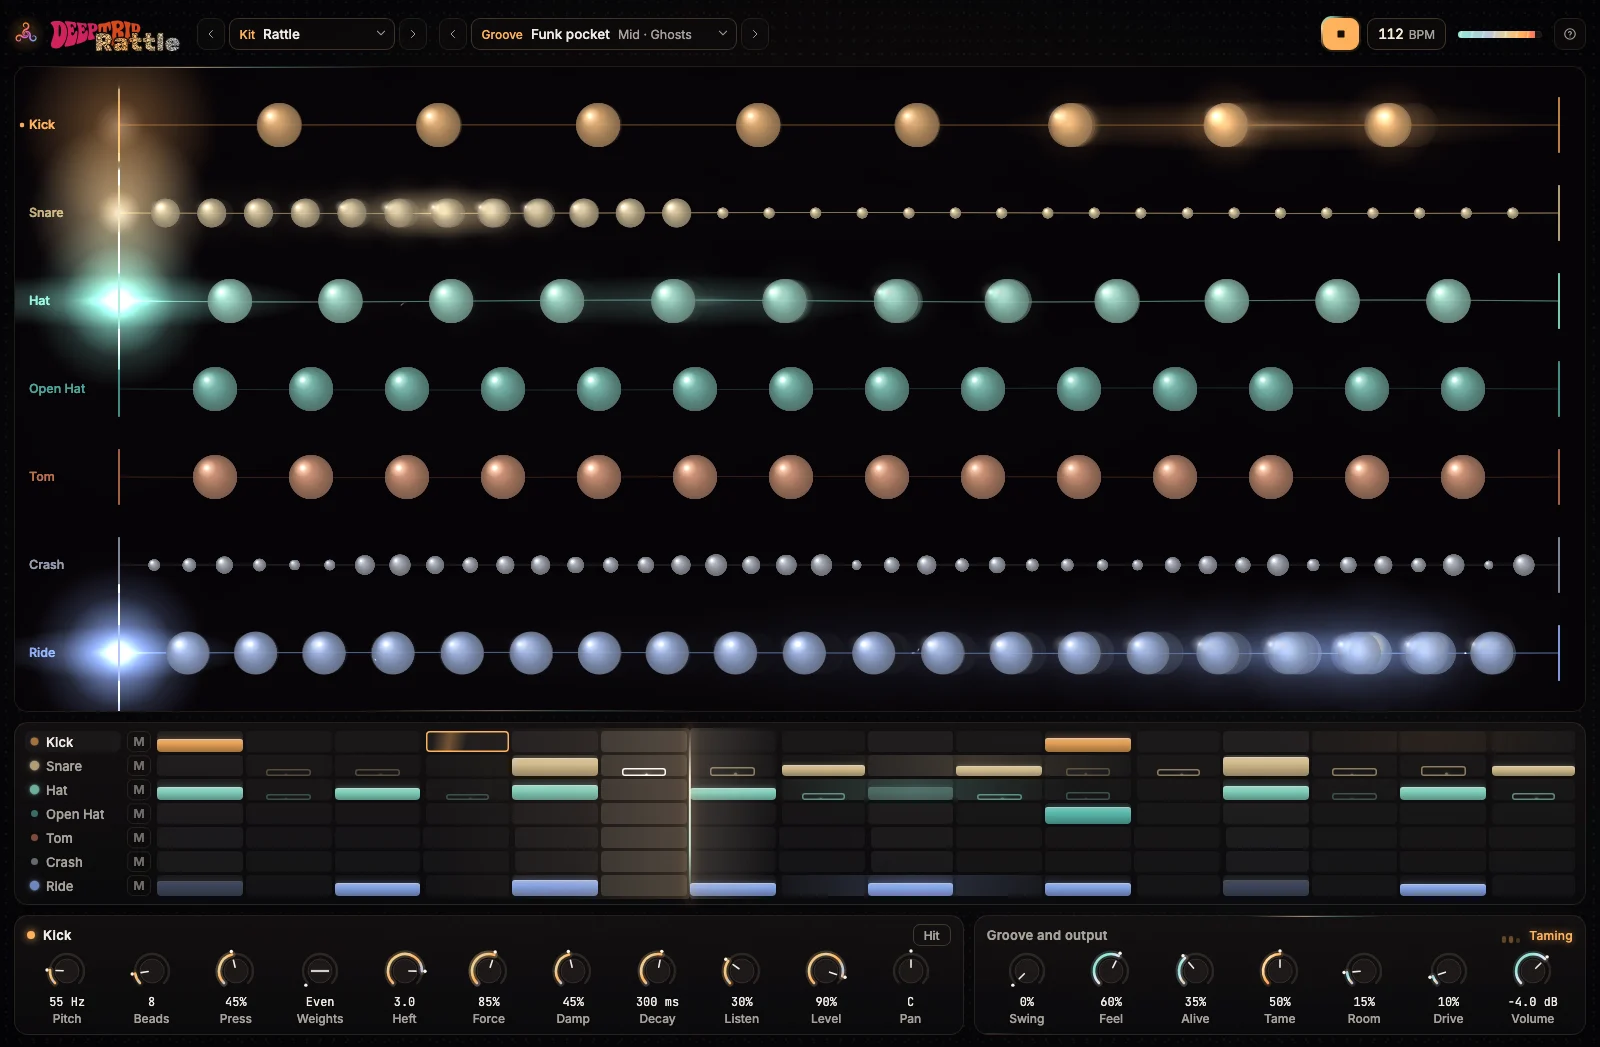This screenshot has height=1047, width=1600.
Task: Select the Tom row in sequencer list
Action: pyautogui.click(x=72, y=838)
